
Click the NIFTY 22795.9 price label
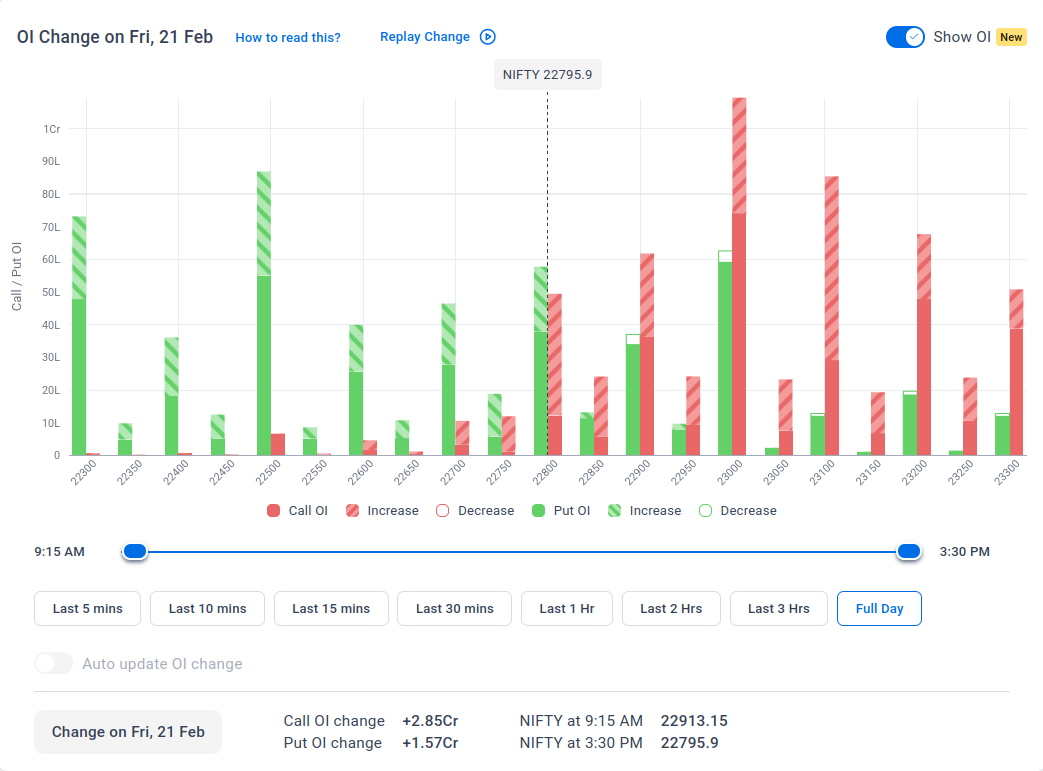[547, 75]
